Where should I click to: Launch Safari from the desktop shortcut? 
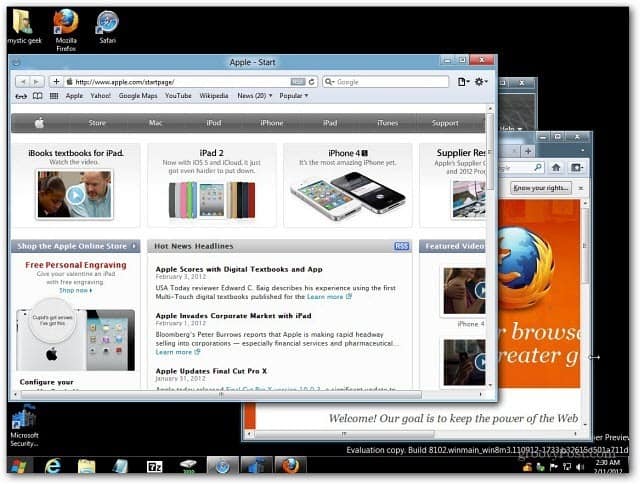(x=107, y=27)
